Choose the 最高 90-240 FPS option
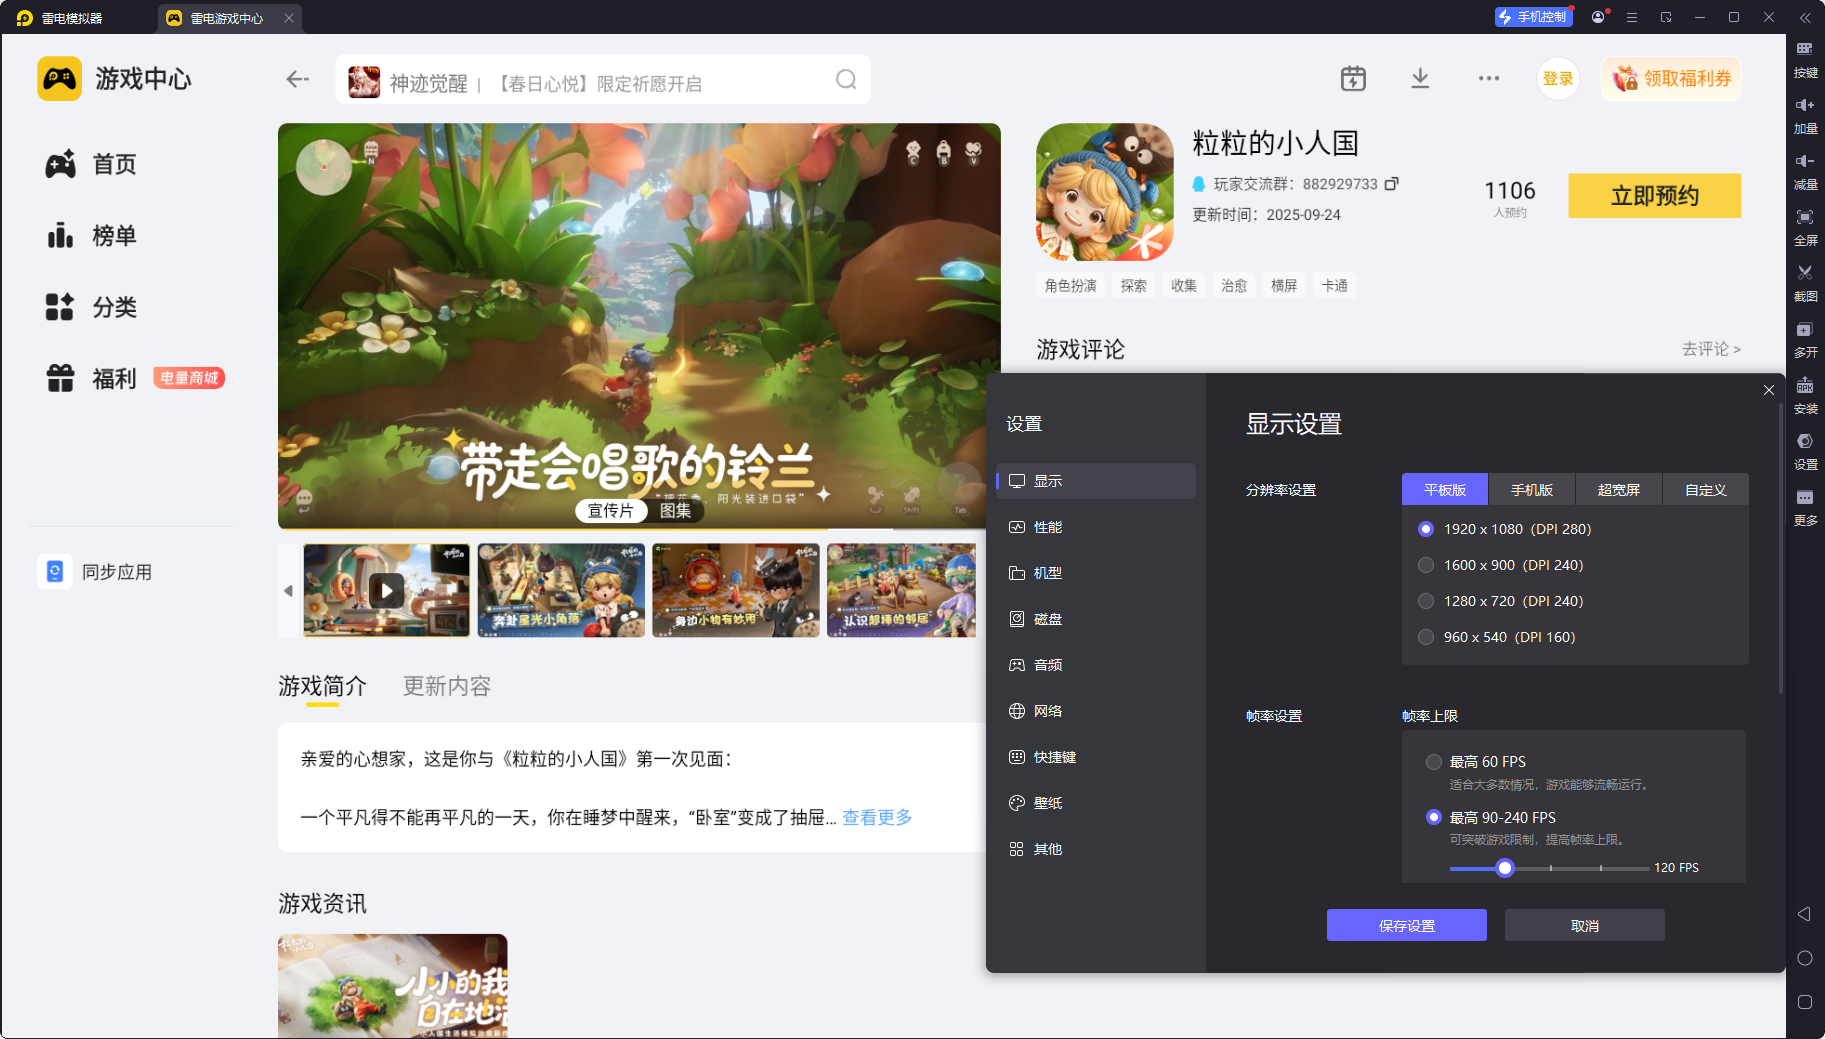1825x1039 pixels. 1491,817
